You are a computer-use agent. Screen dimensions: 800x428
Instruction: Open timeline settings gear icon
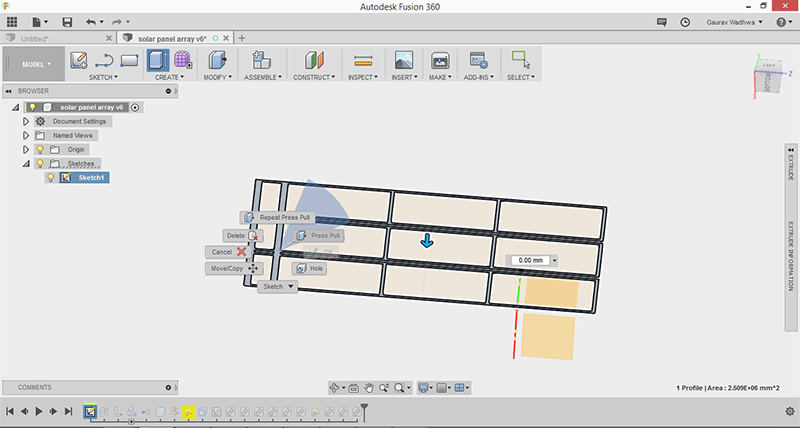point(789,411)
